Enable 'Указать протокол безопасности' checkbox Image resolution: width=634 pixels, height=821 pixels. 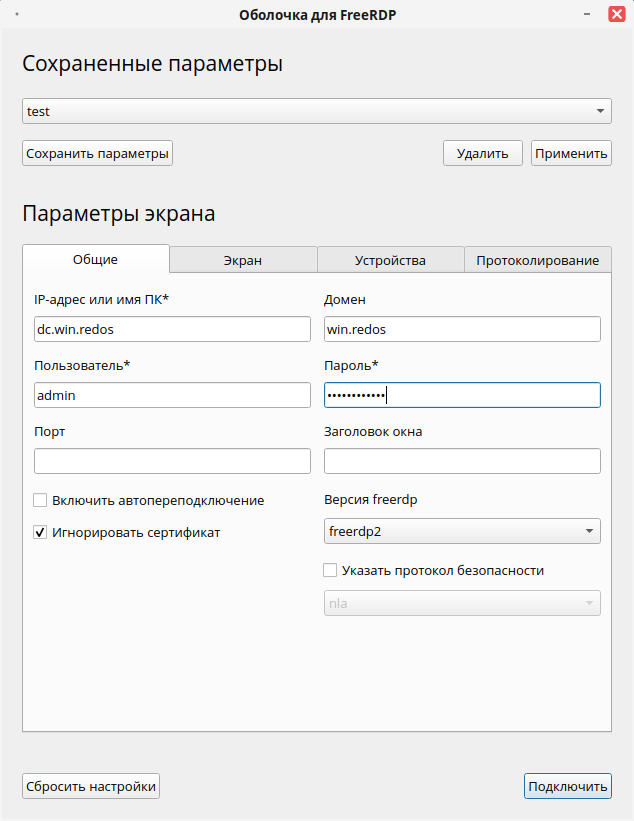tap(331, 570)
